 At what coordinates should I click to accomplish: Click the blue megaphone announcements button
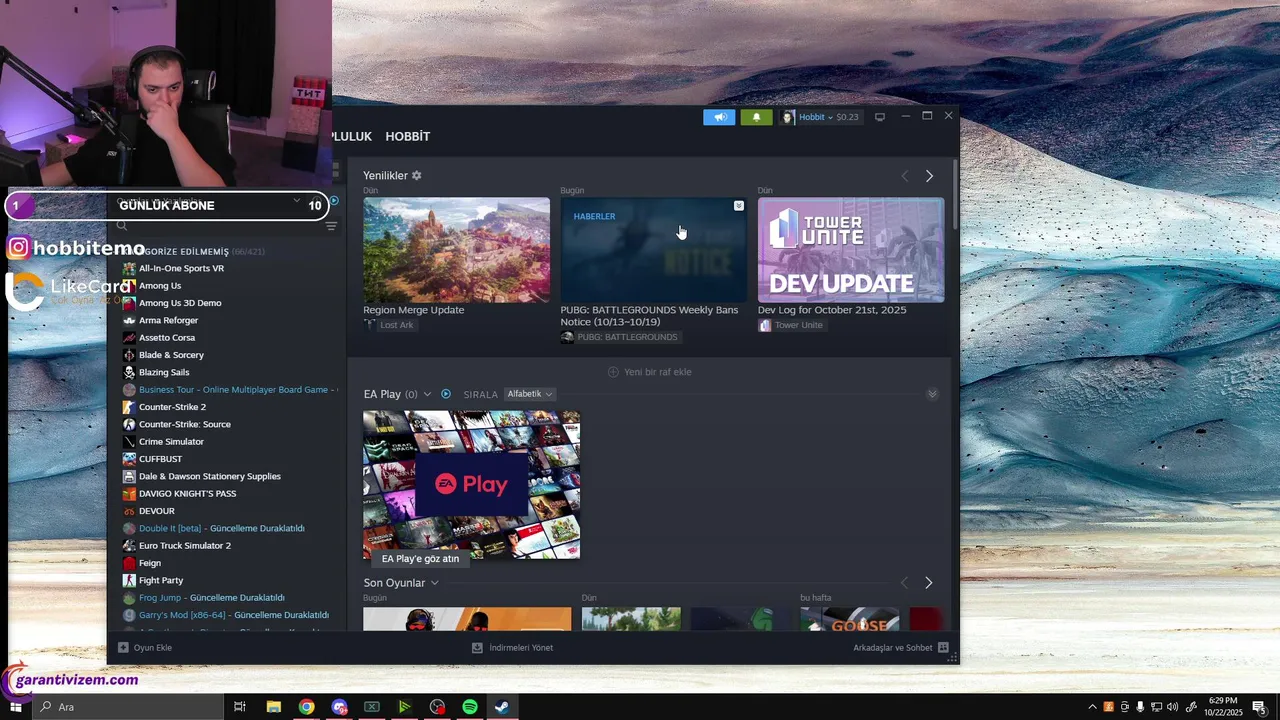pyautogui.click(x=719, y=117)
